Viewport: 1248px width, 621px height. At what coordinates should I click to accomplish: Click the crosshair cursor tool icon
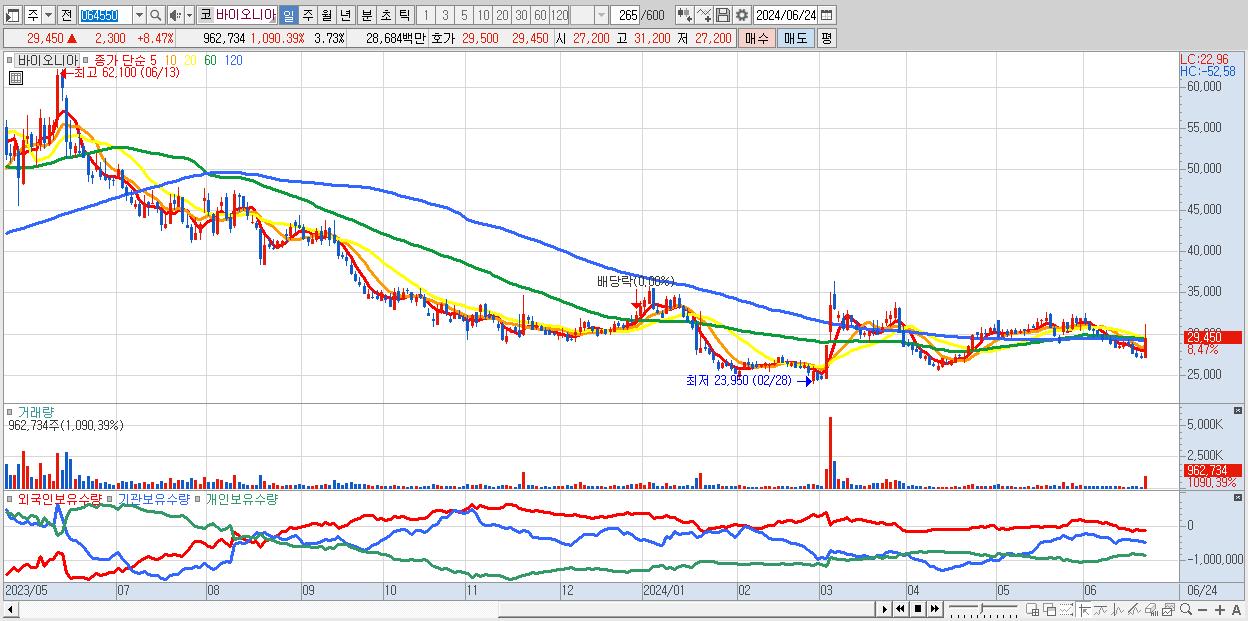coord(1084,610)
